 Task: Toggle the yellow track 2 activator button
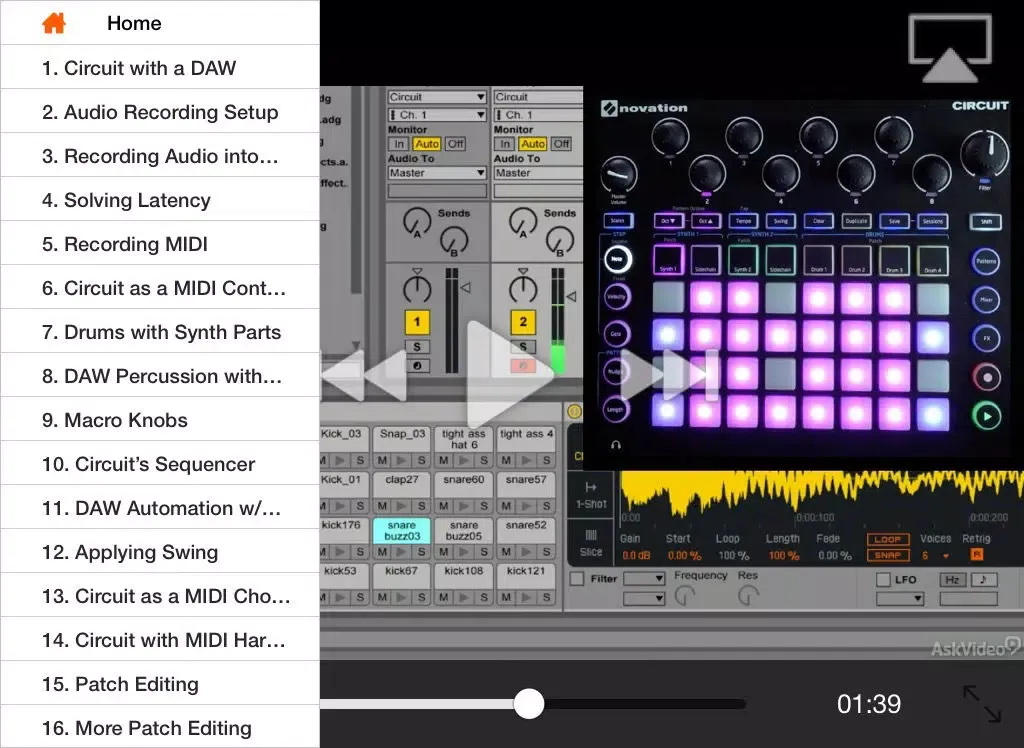tap(522, 321)
